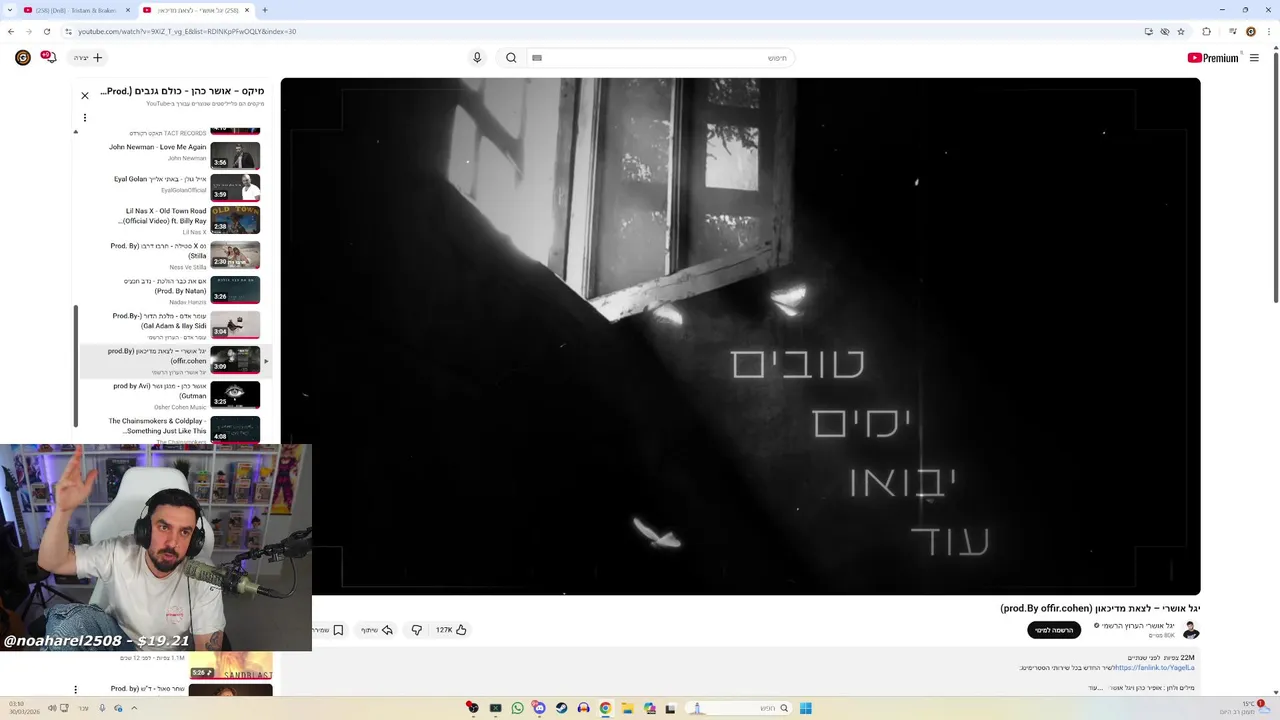Go forward in the browser
The image size is (1280, 720).
click(30, 31)
